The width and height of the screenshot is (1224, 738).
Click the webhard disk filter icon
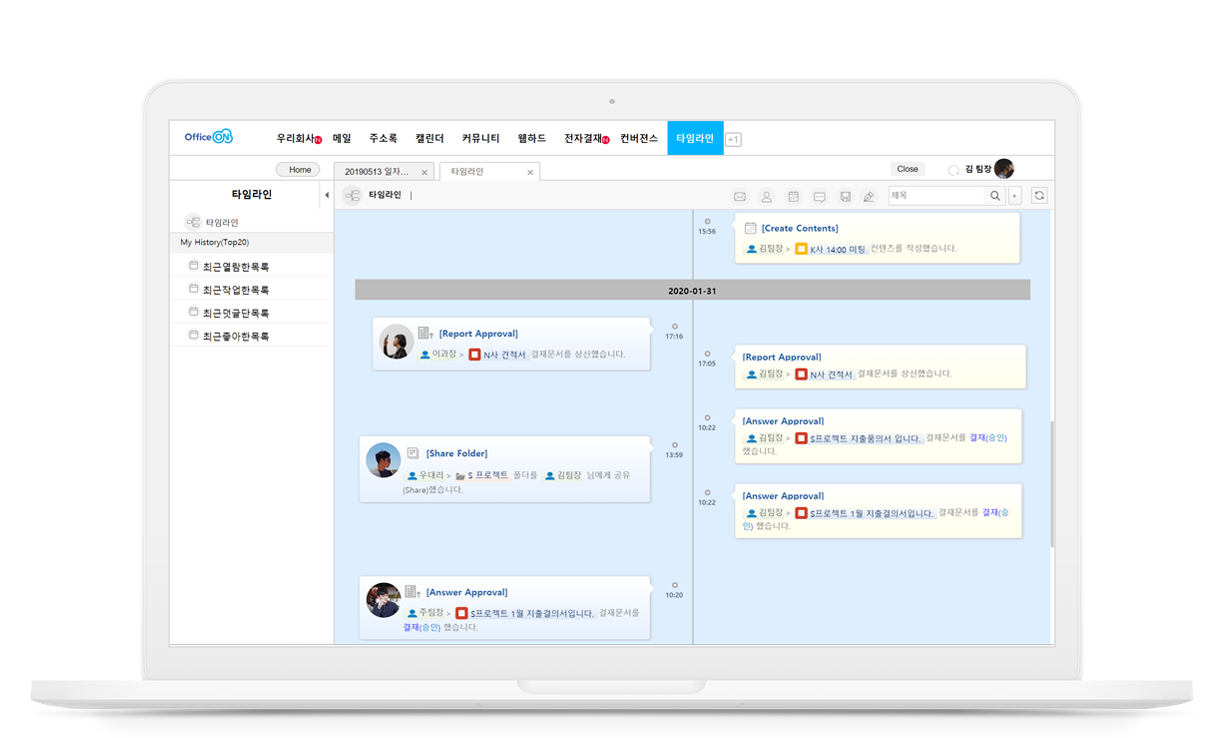[x=845, y=196]
